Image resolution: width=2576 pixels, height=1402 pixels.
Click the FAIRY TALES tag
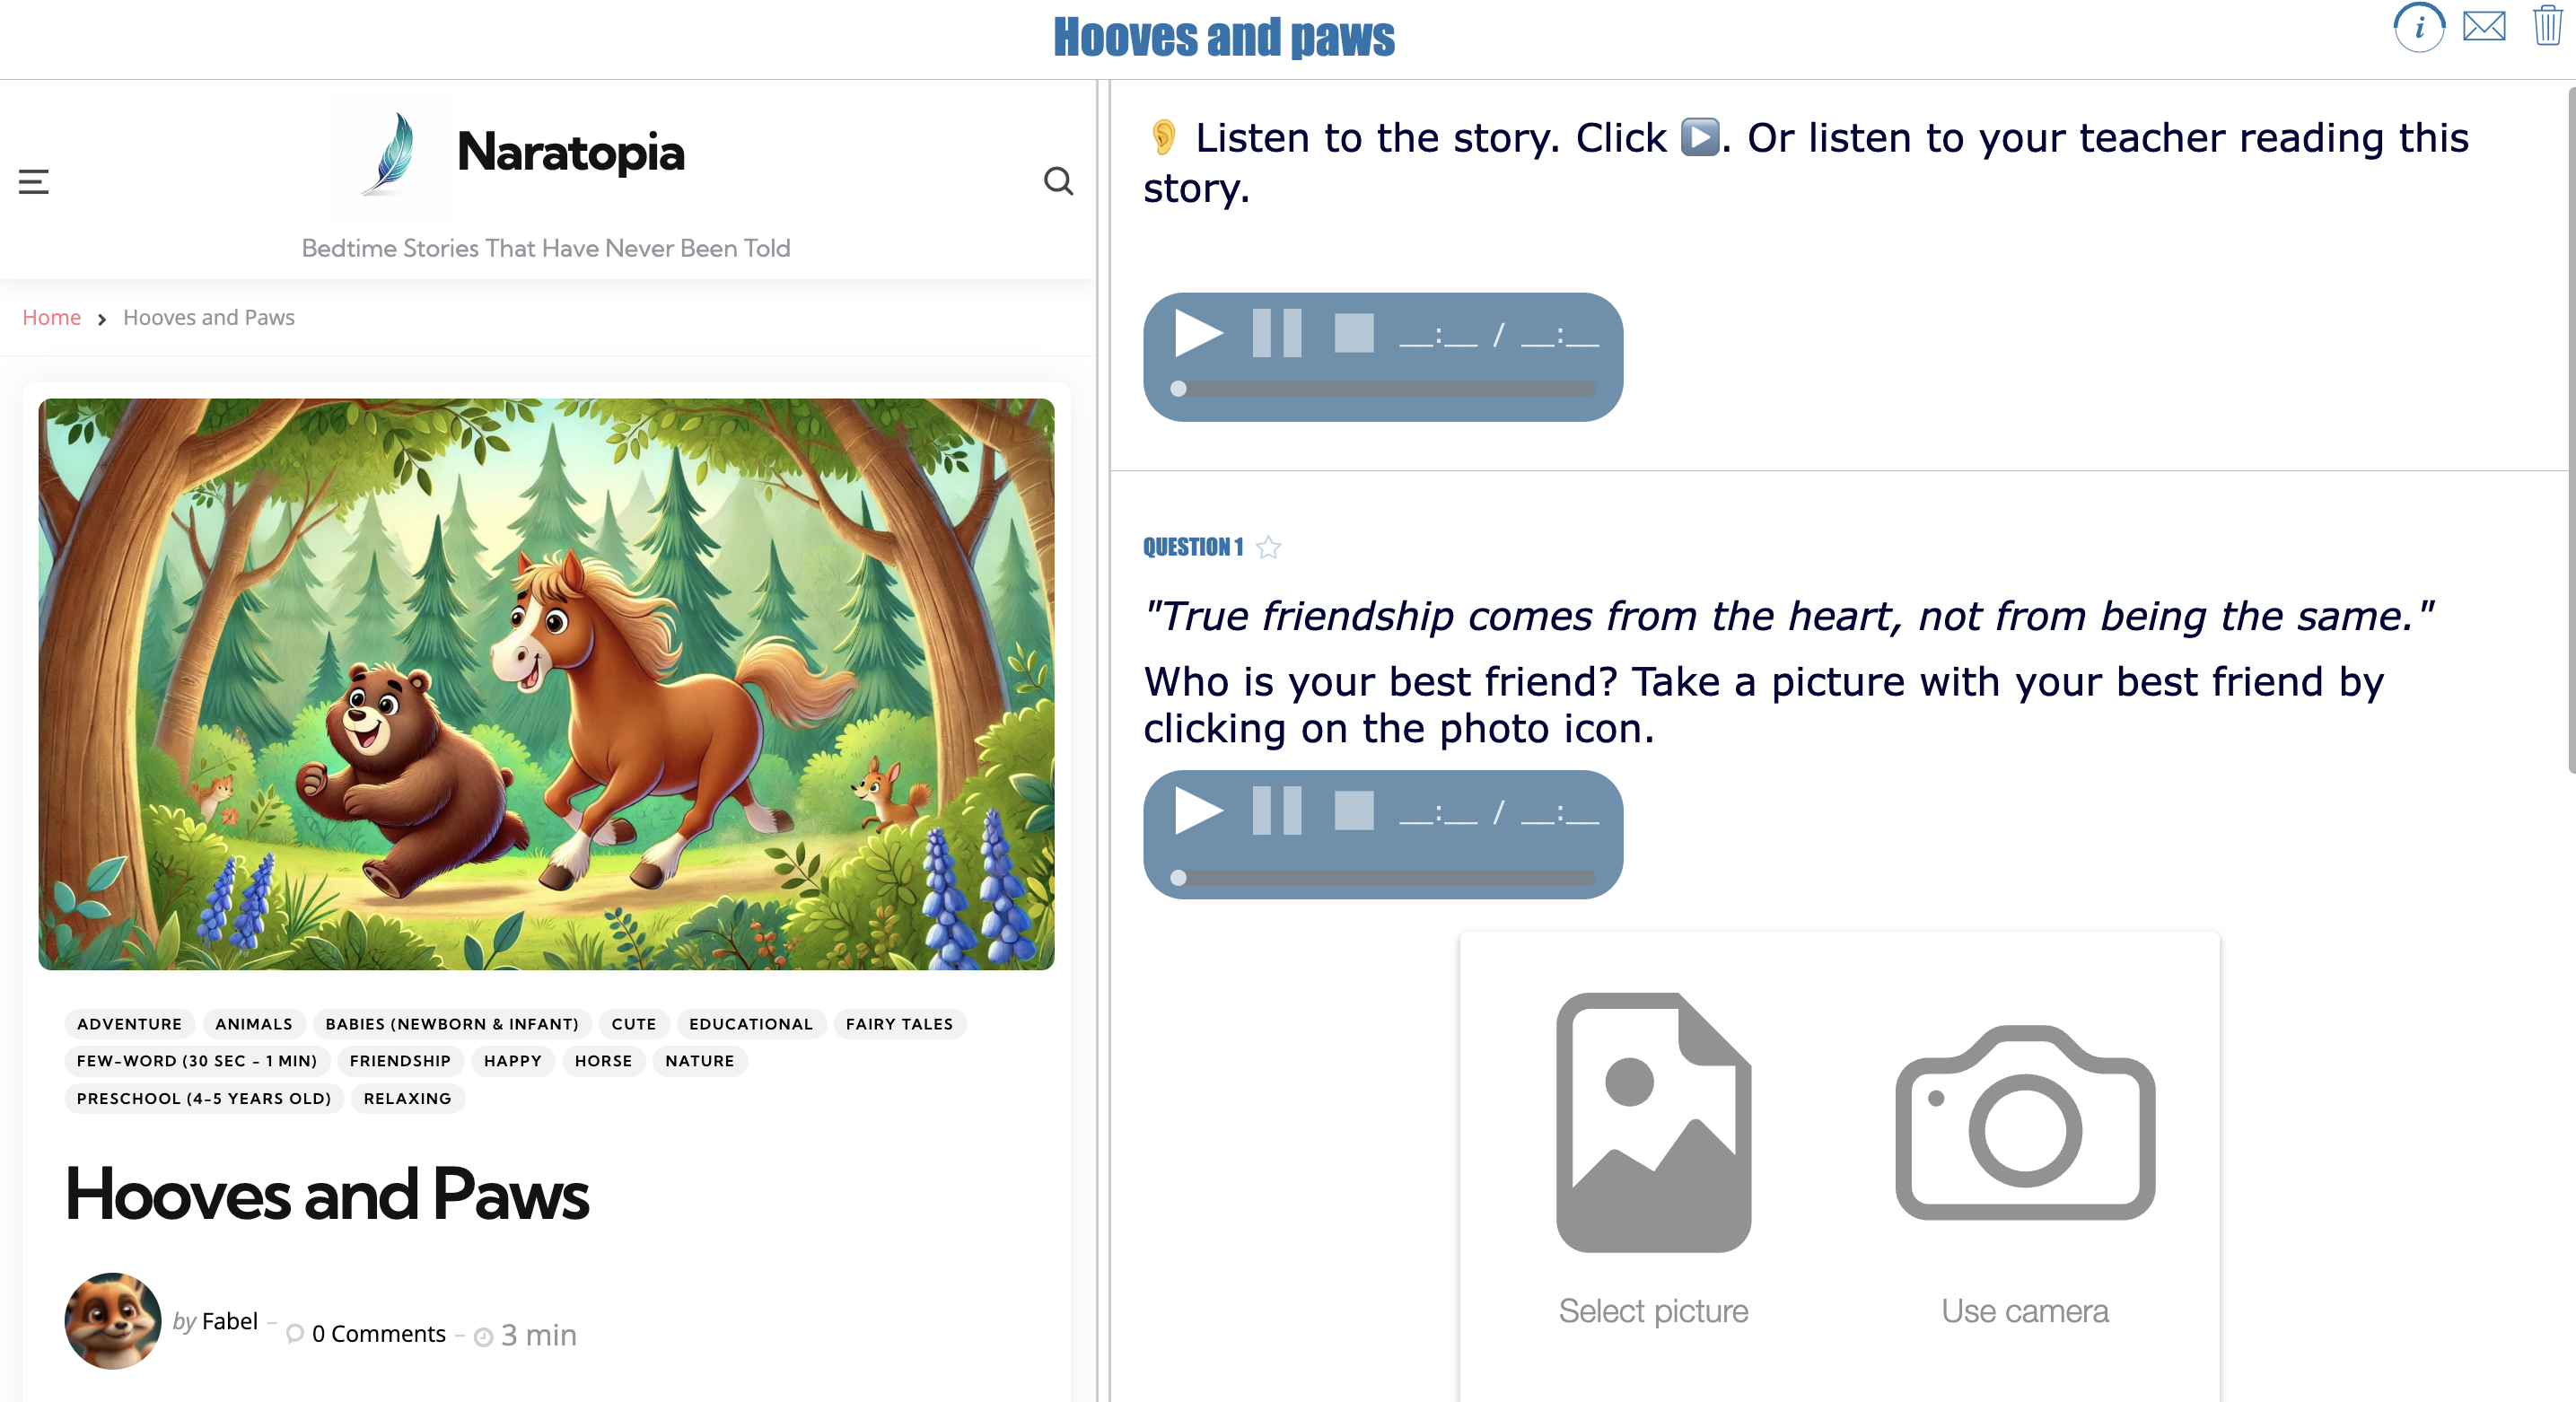pos(898,1024)
